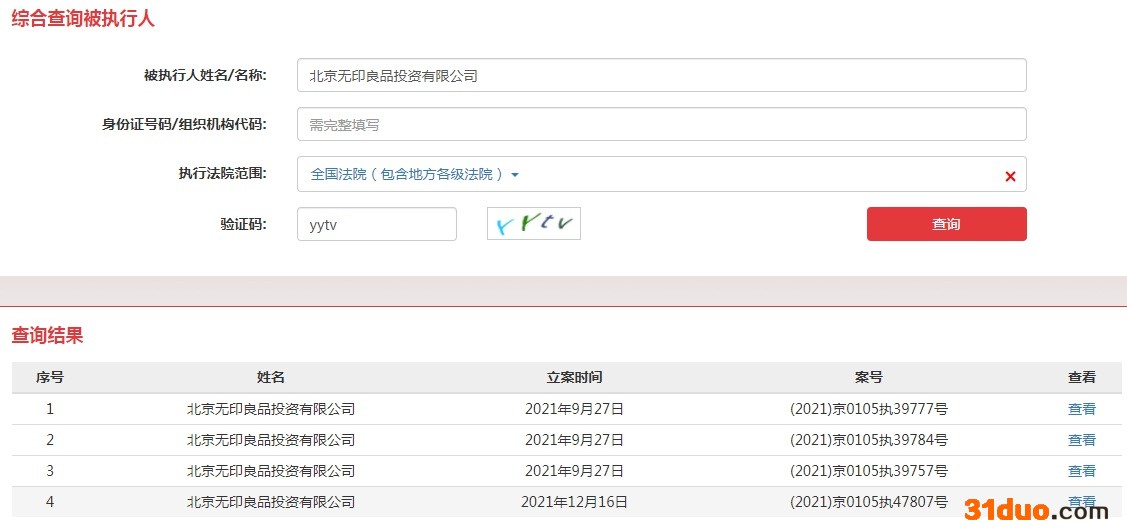The image size is (1127, 532).
Task: Click the 2021年12月16日 filing date cell
Action: pos(574,502)
